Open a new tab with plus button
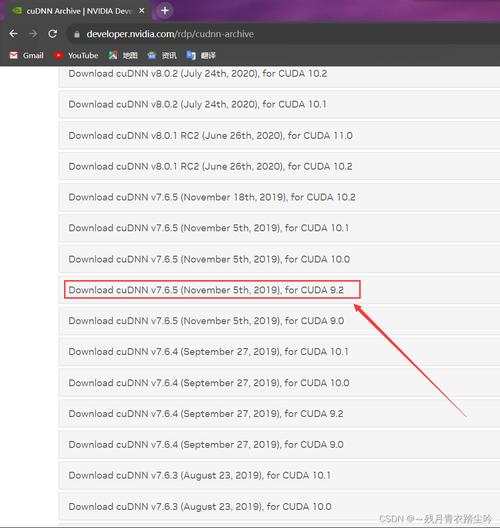Image resolution: width=500 pixels, height=528 pixels. (165, 10)
